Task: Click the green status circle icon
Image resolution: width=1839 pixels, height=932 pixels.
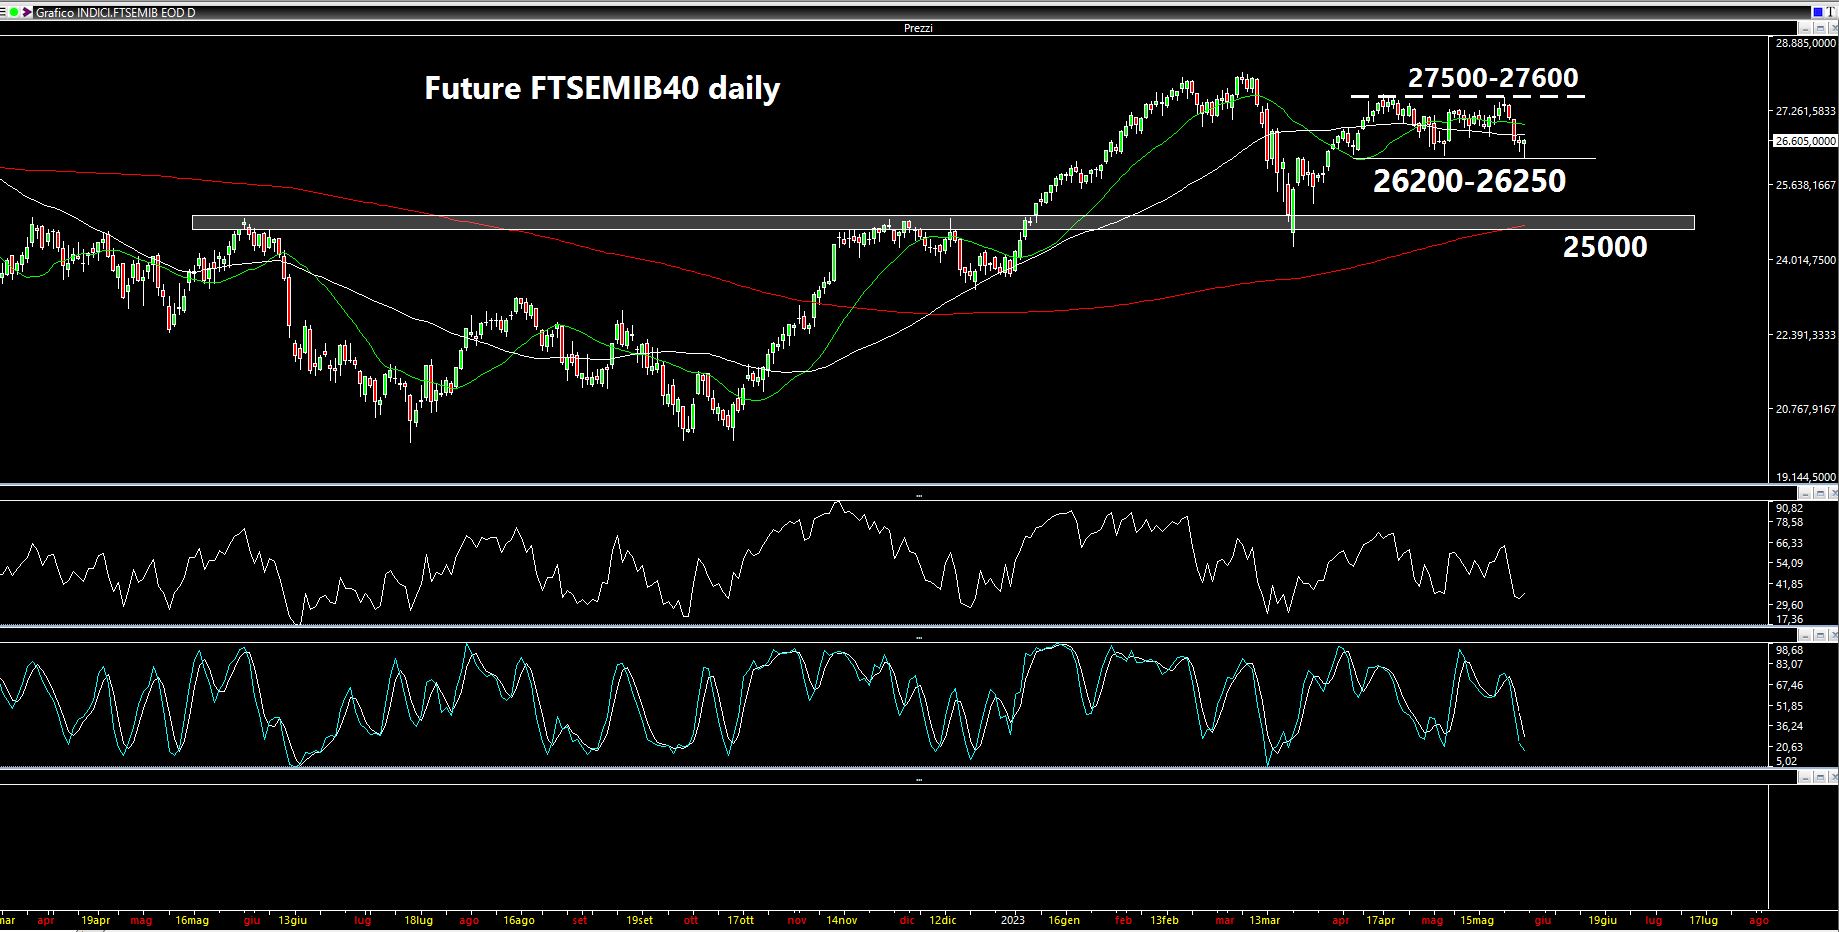Action: click(14, 12)
